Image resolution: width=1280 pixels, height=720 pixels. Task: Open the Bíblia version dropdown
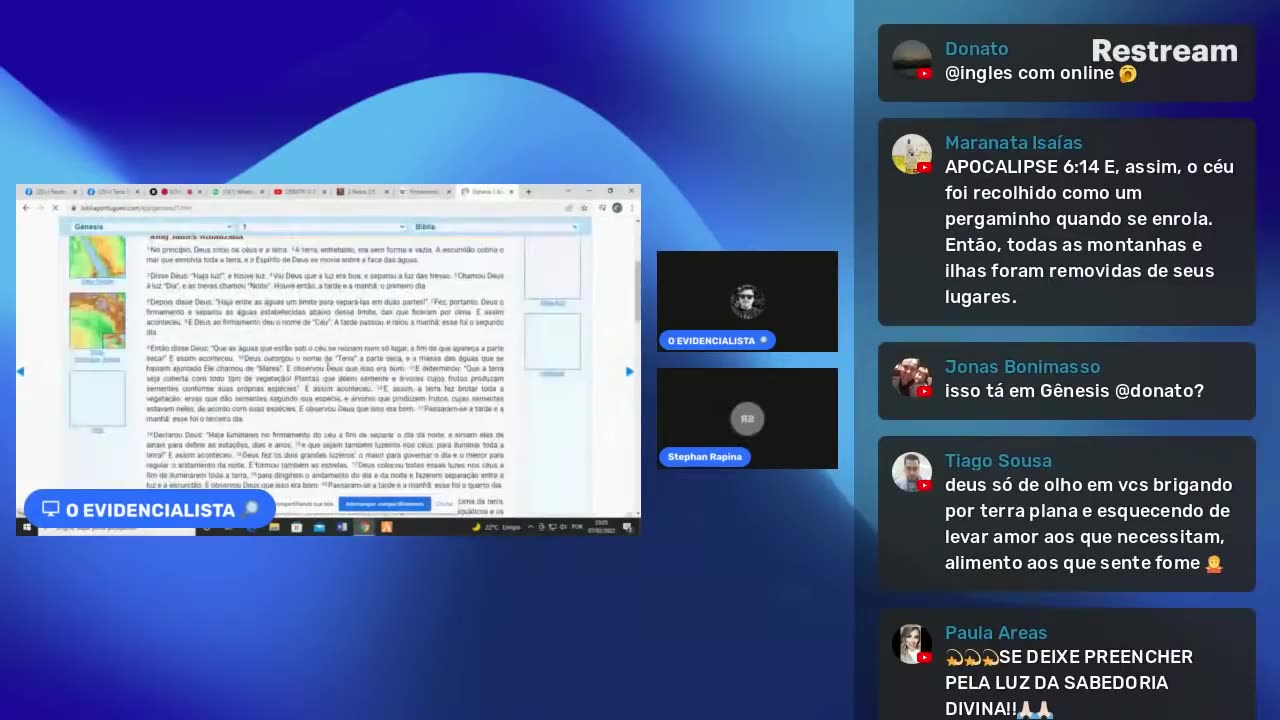pyautogui.click(x=496, y=227)
